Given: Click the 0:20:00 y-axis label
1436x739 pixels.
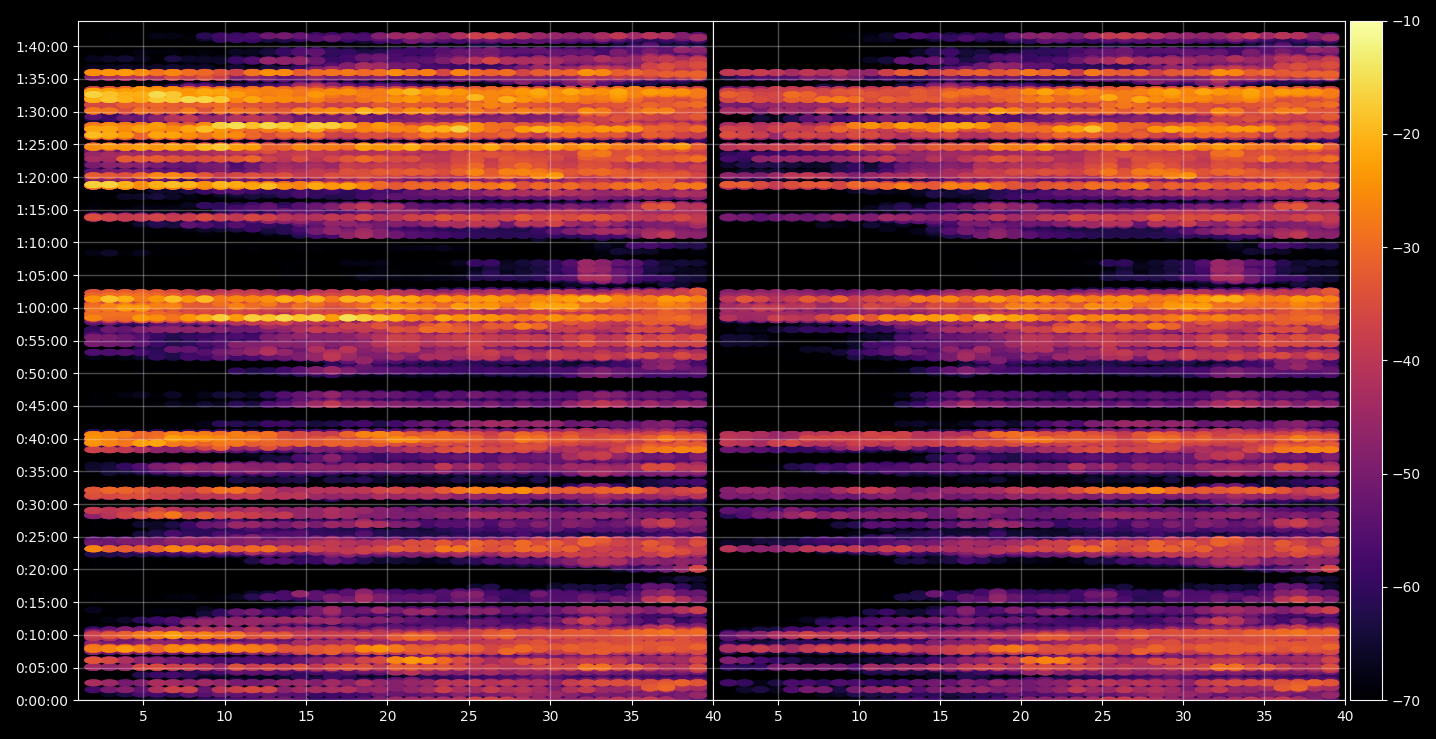Looking at the screenshot, I should tap(42, 570).
